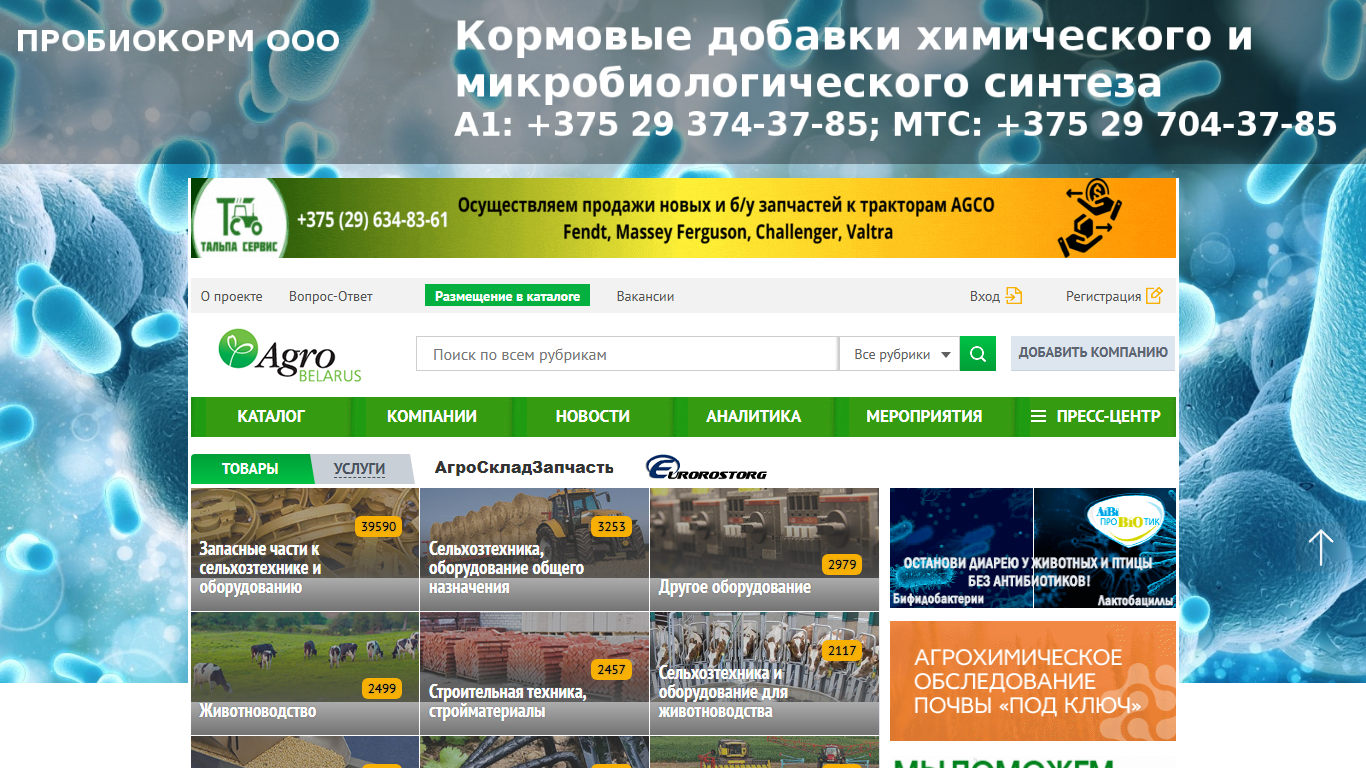Click the Регистрация link
The height and width of the screenshot is (768, 1366).
[1103, 296]
